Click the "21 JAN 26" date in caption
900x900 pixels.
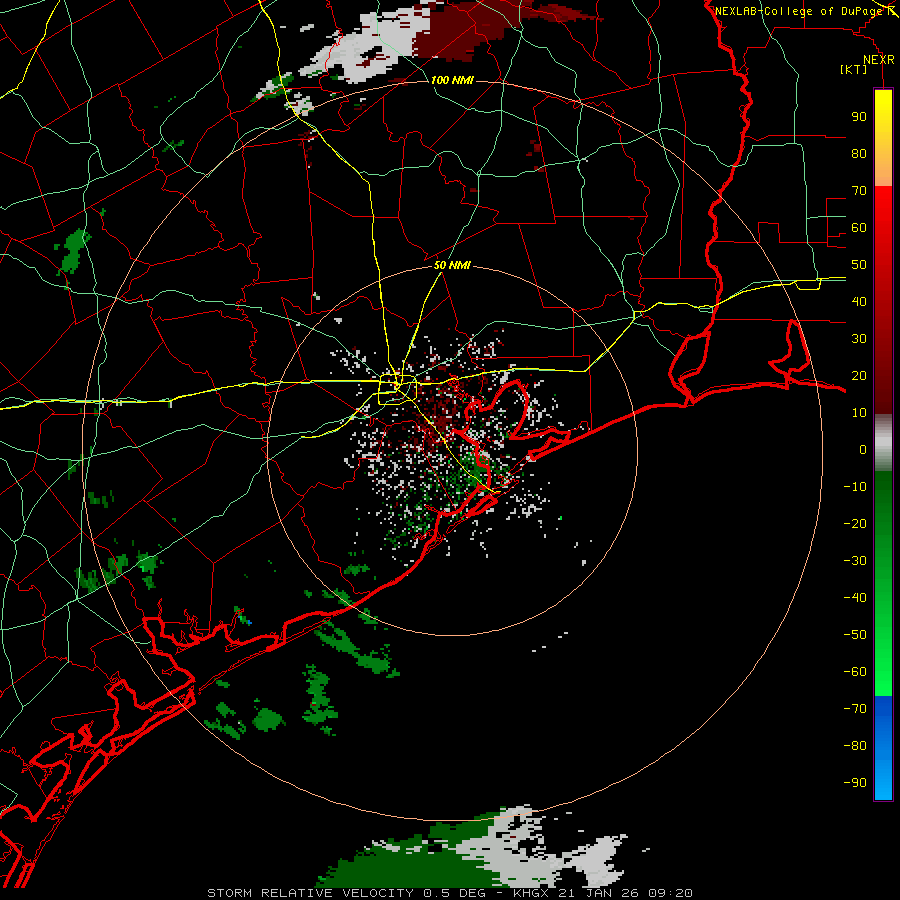pyautogui.click(x=599, y=893)
